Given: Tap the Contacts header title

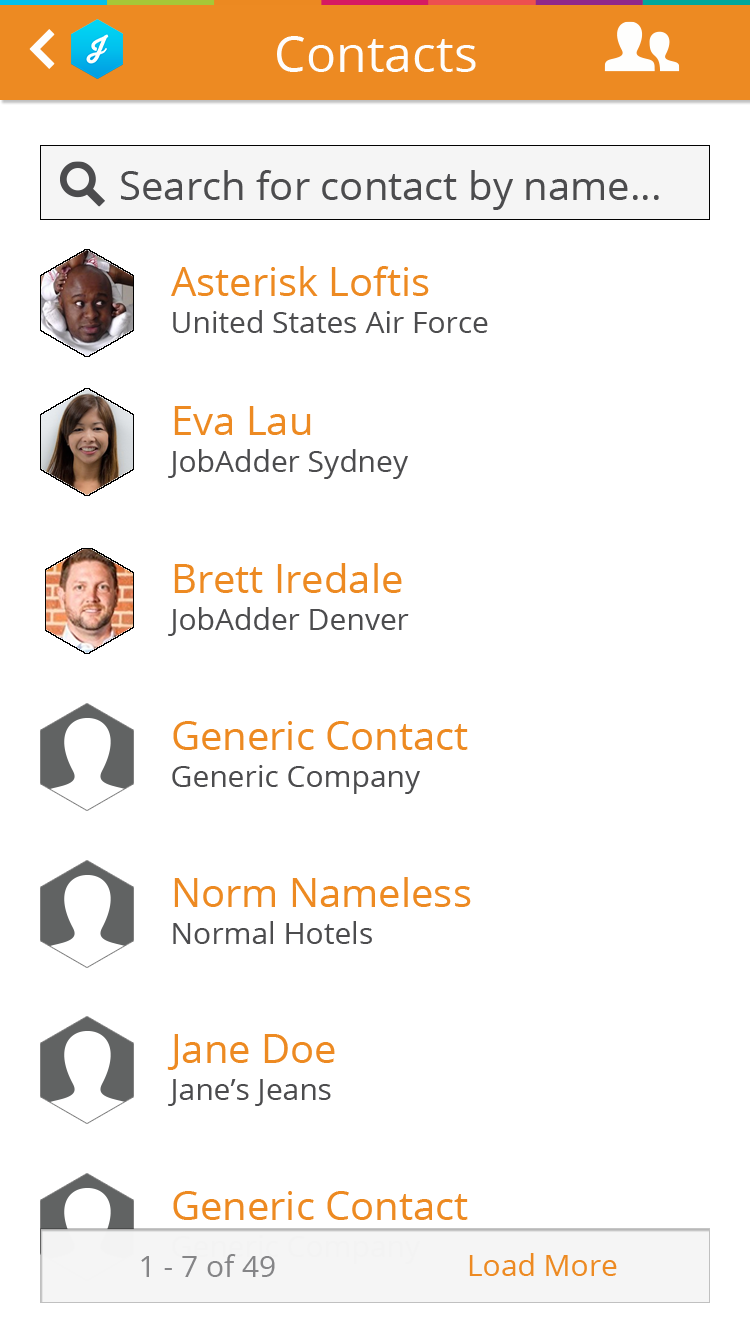Looking at the screenshot, I should [375, 54].
